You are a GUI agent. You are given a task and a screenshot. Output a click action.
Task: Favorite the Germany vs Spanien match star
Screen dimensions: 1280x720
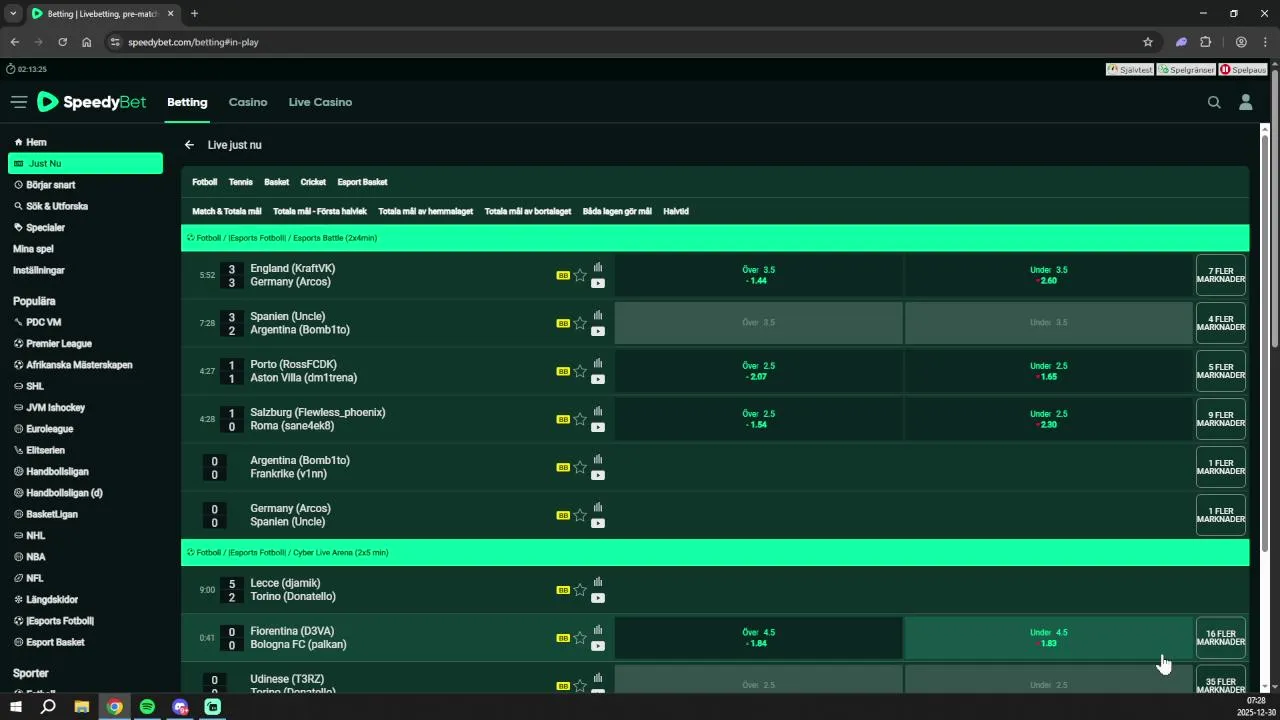pos(580,515)
